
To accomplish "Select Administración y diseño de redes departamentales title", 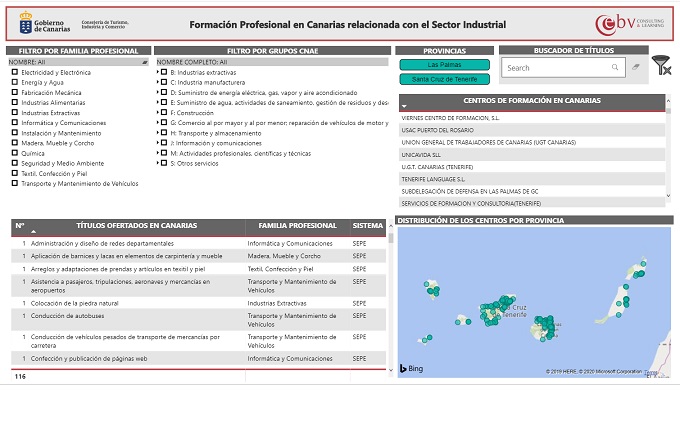I will coord(199,244).
